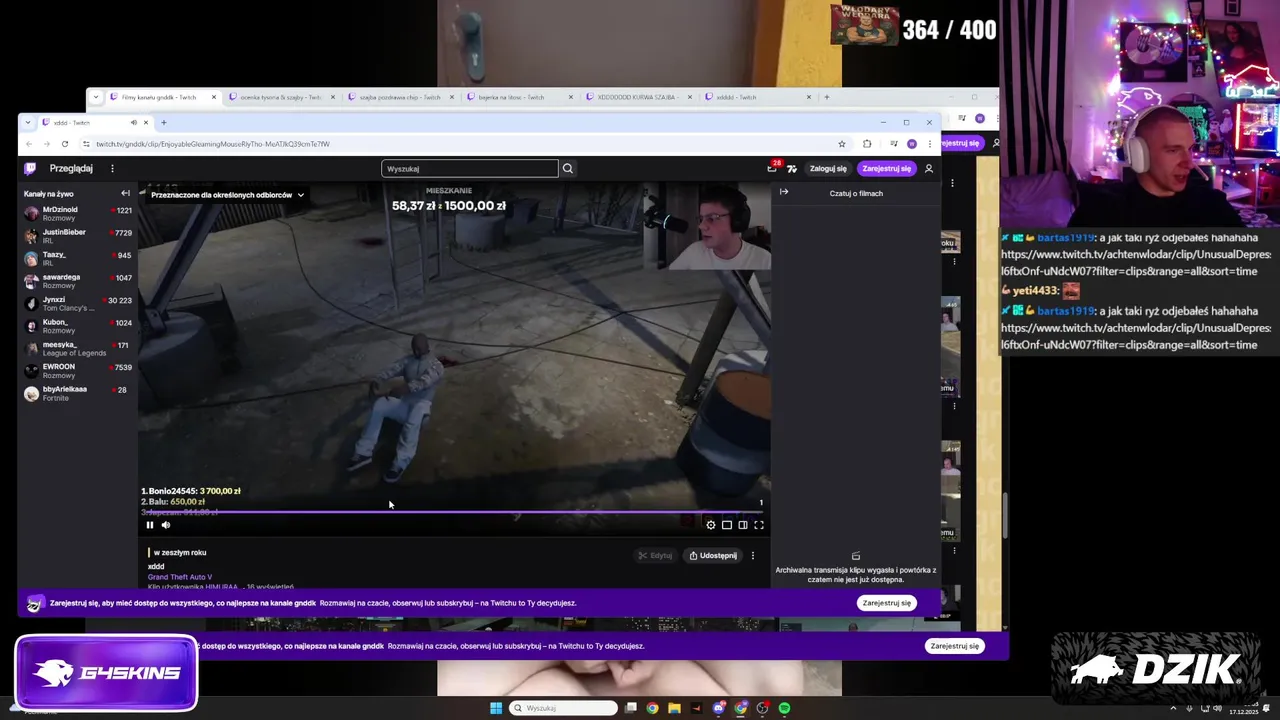Open the Grand Theft Auto V category link

(180, 577)
